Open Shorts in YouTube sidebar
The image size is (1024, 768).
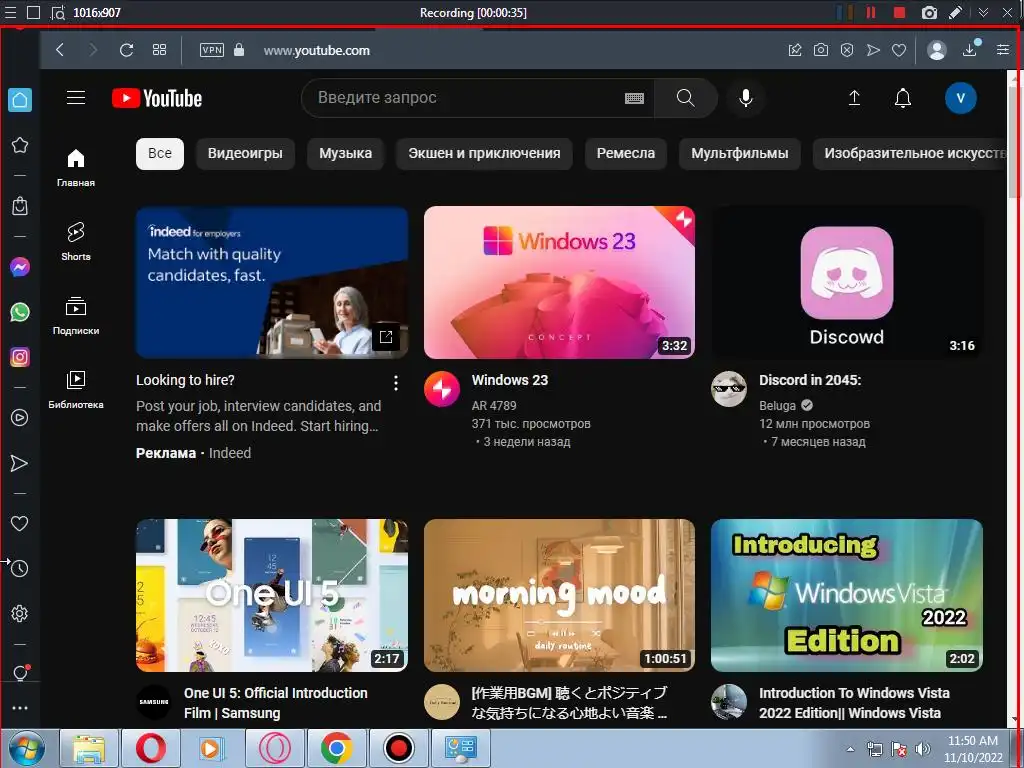point(76,242)
